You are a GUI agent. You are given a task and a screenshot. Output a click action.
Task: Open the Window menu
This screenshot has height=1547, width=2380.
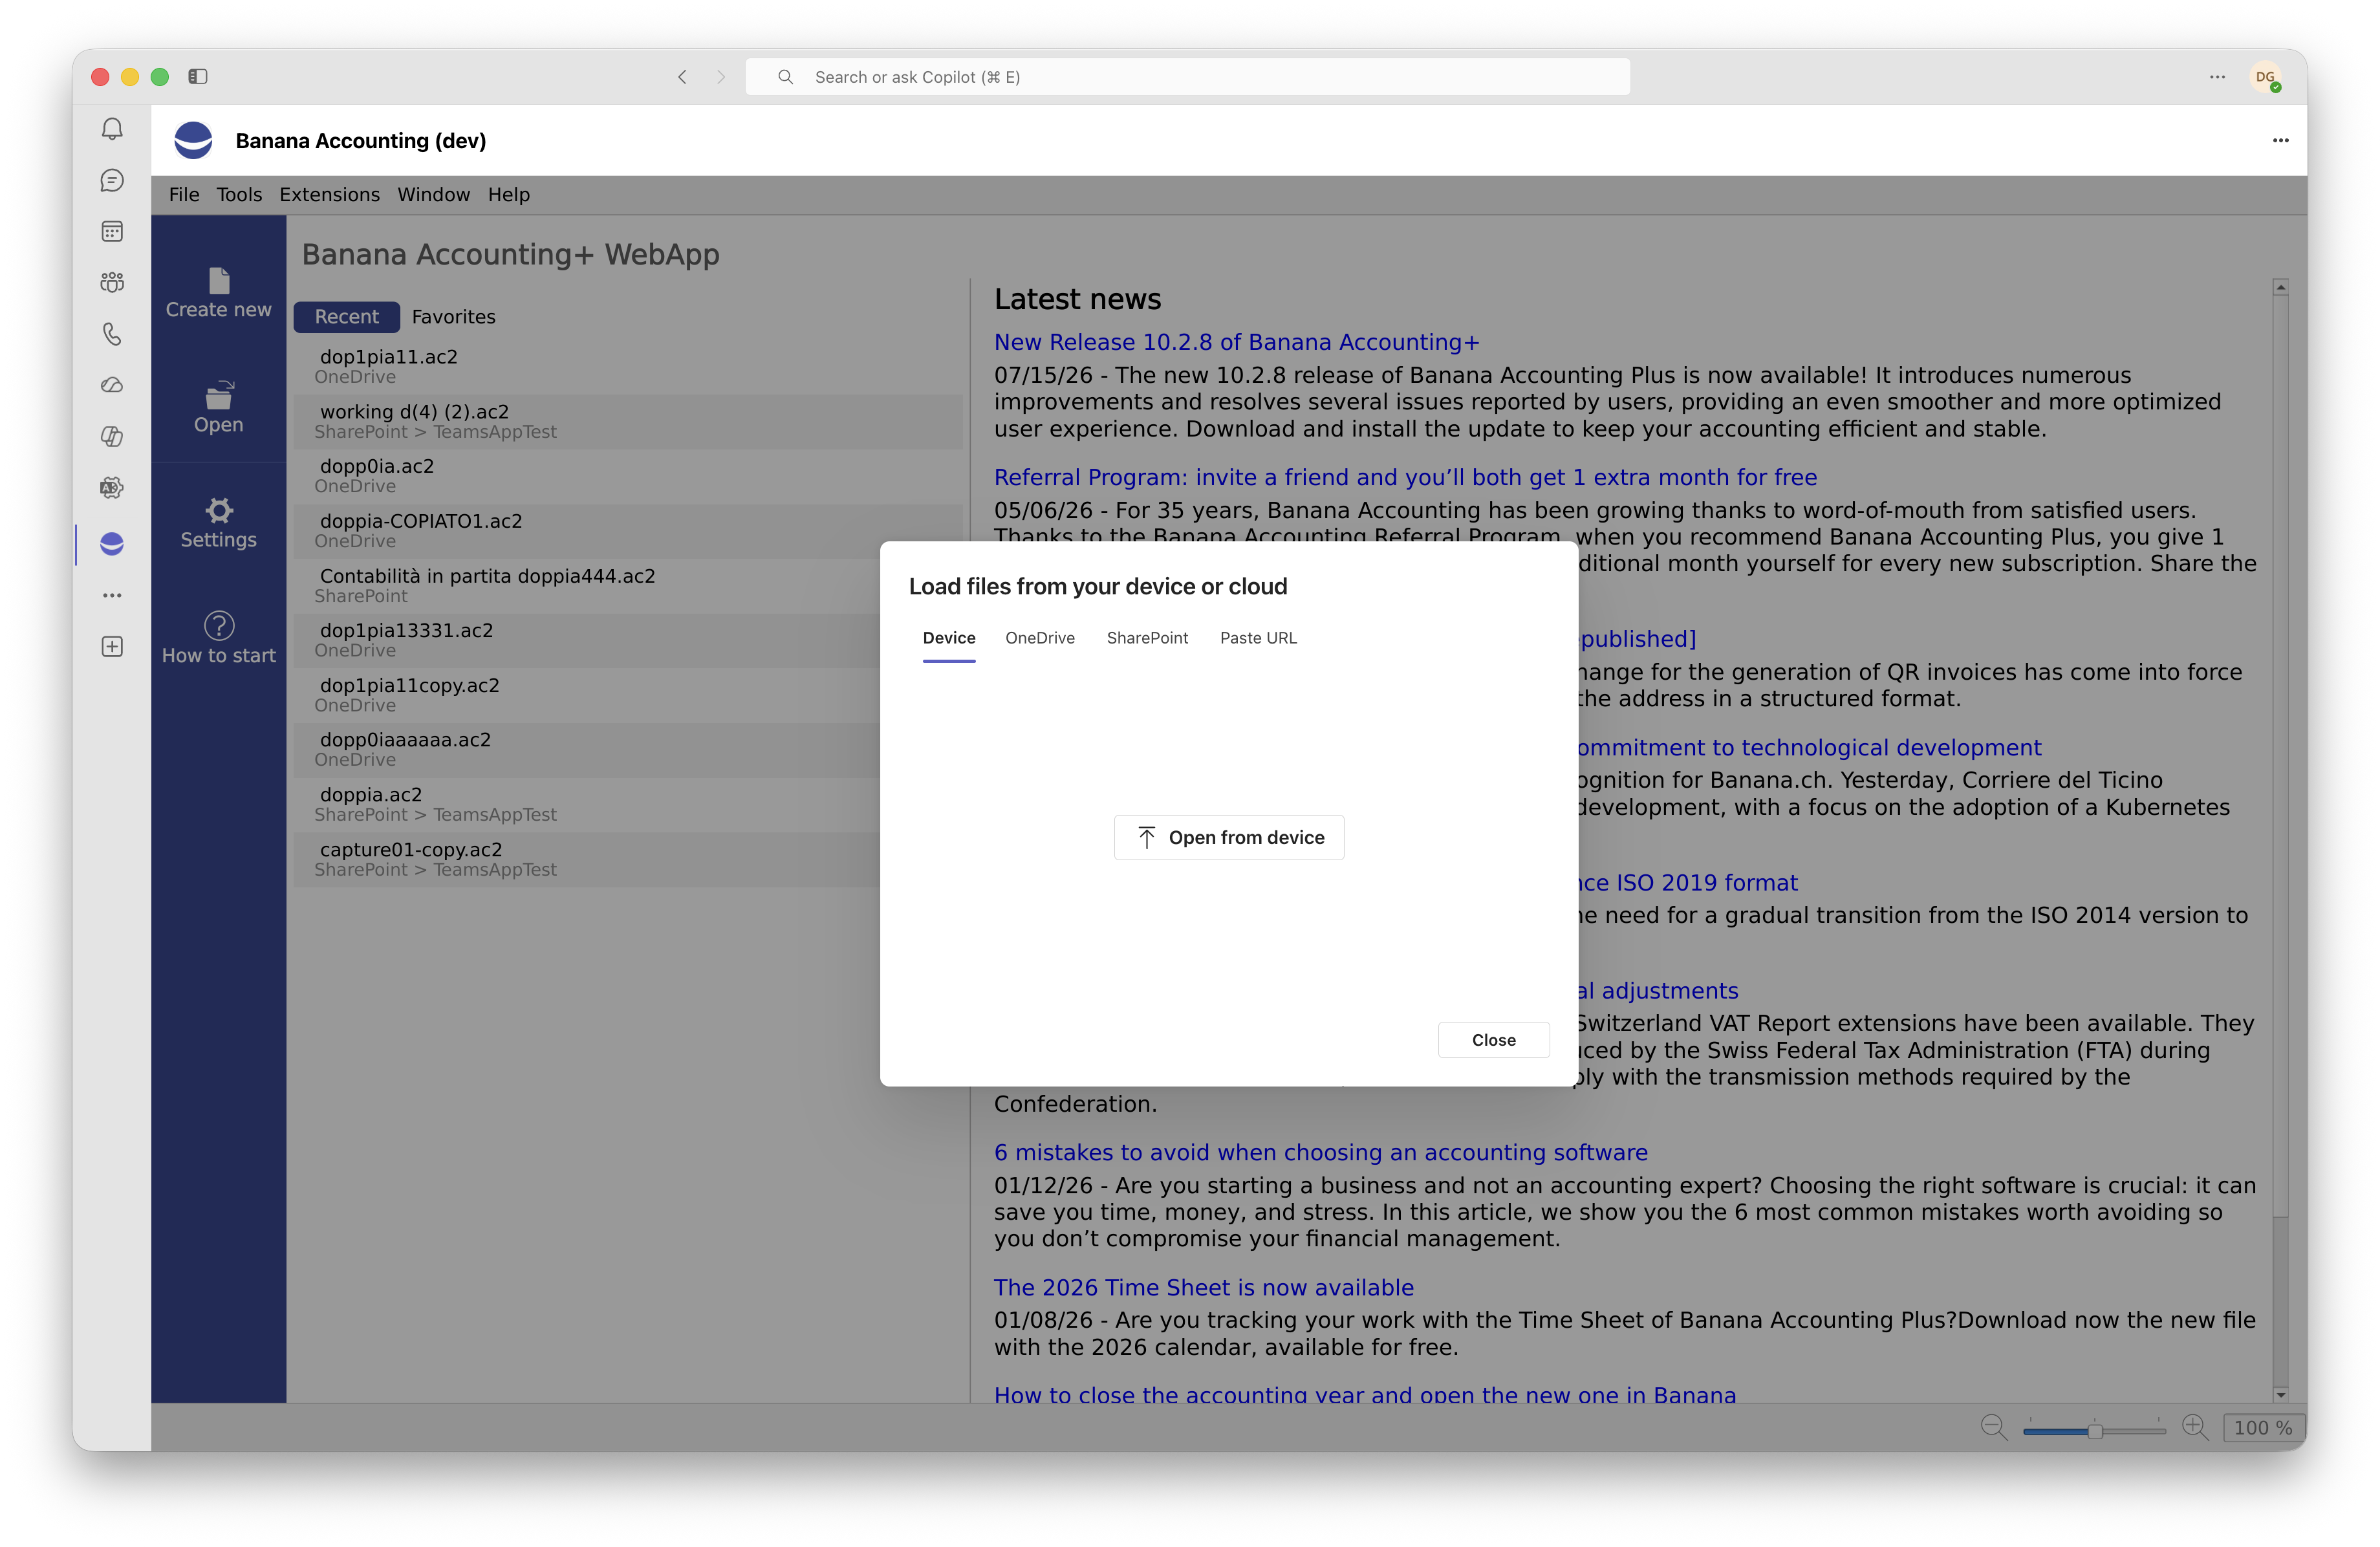point(433,194)
